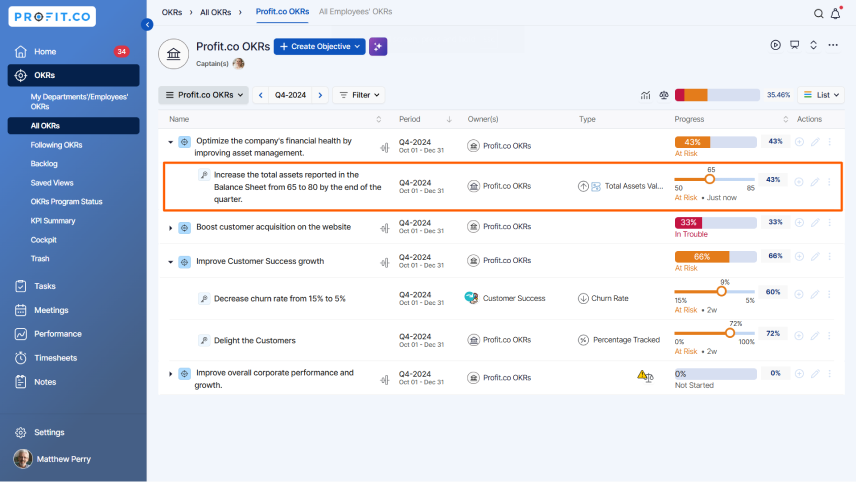
Task: Open alignment icon for Optimize financial health objective
Action: [385, 147]
